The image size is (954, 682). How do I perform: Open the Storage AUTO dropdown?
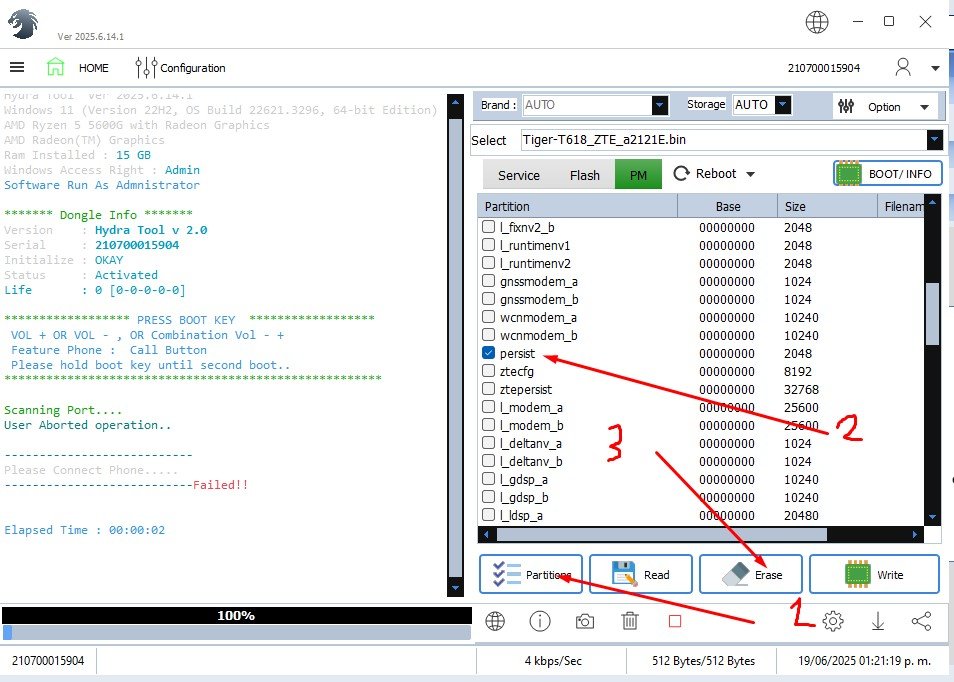tap(782, 105)
